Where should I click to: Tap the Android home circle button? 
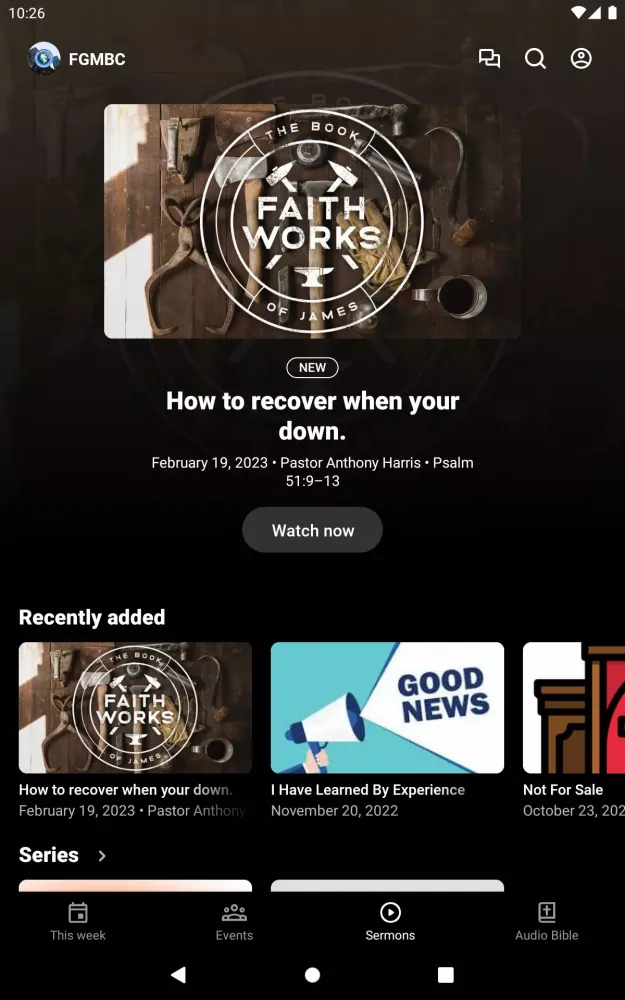point(312,974)
